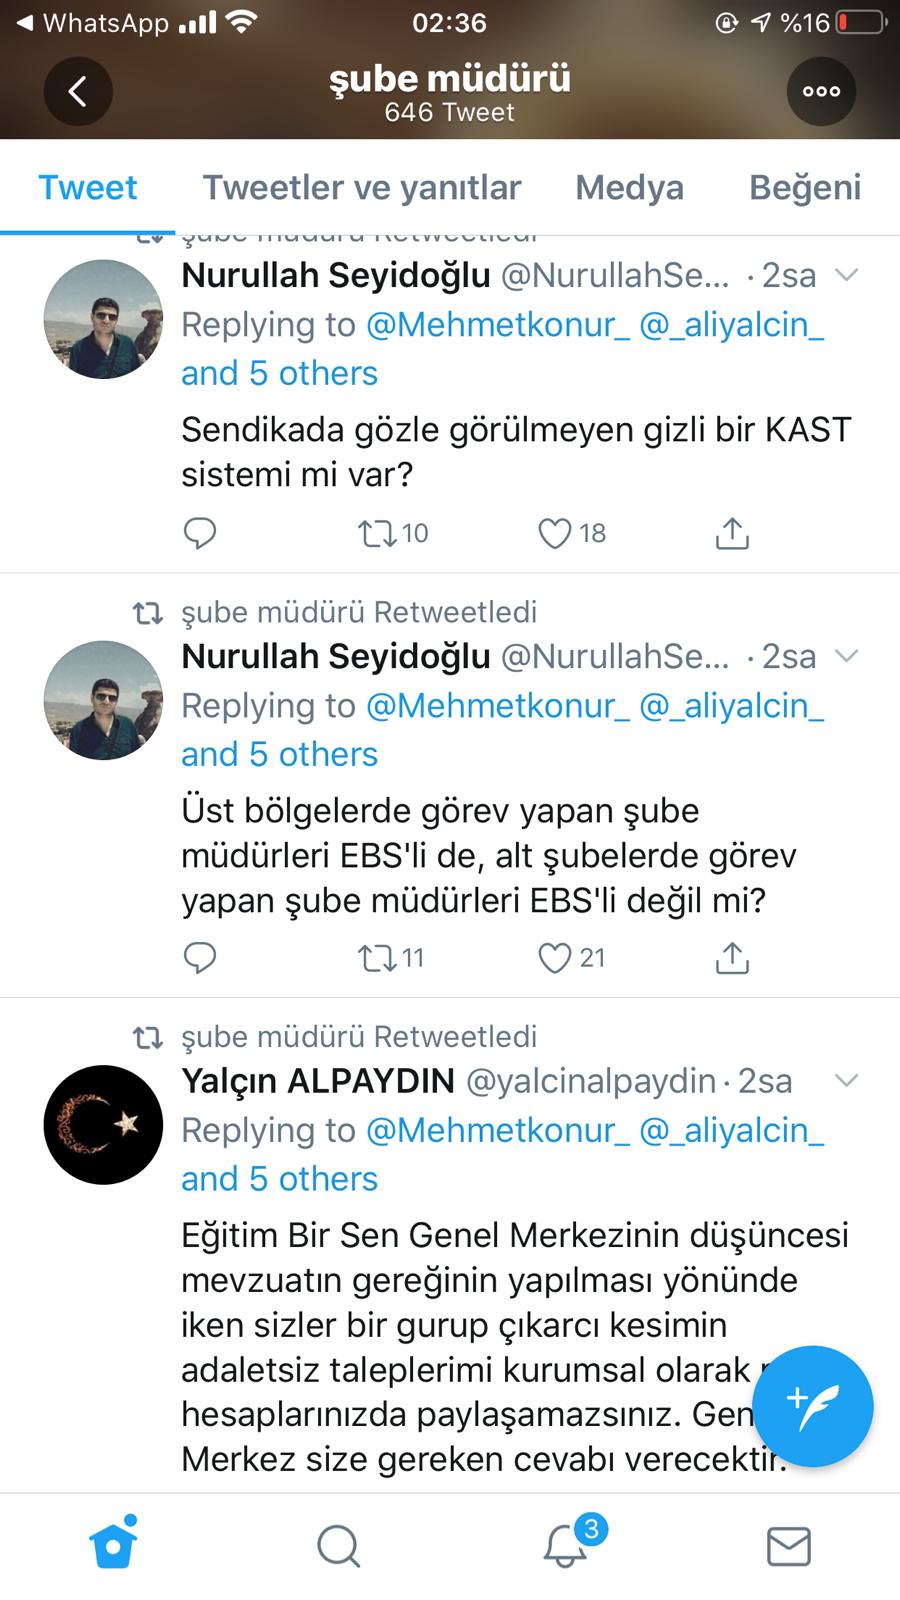
Task: Open the three-dot more options menu
Action: 821,91
